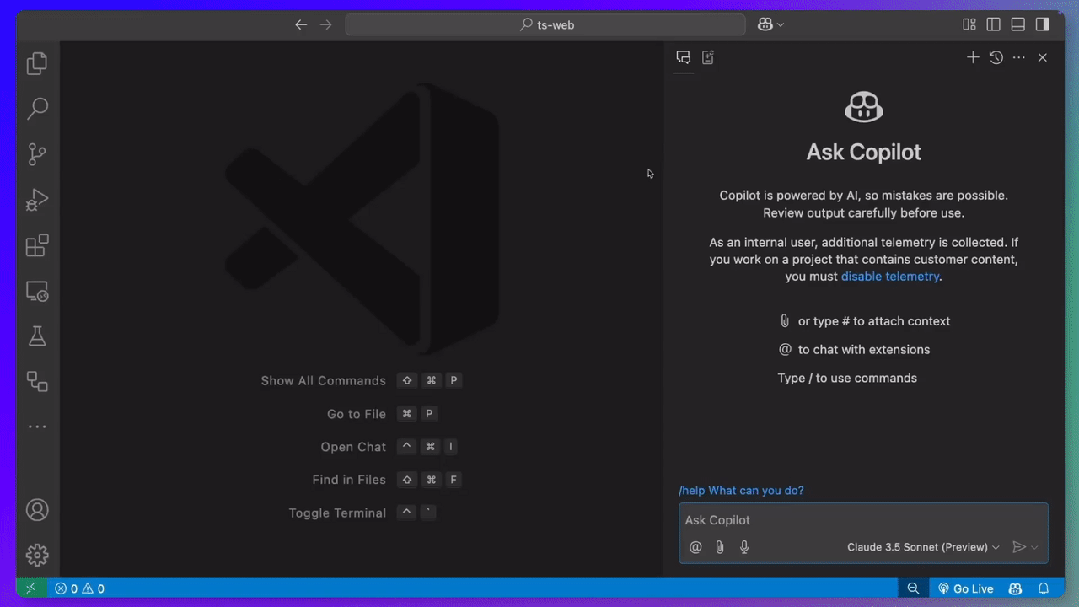Screen dimensions: 1079x607
Task: Show chat history with the clock icon
Action: coord(995,57)
